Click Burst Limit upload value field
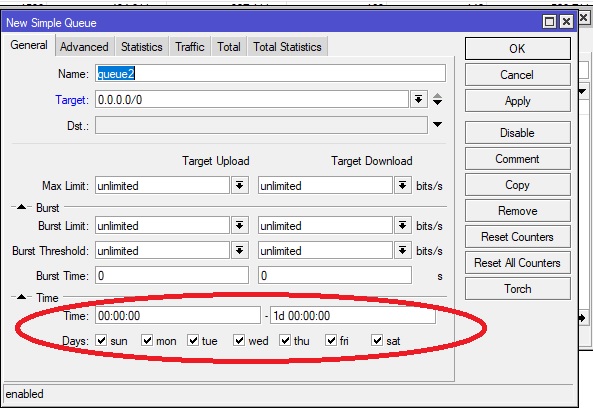 162,225
